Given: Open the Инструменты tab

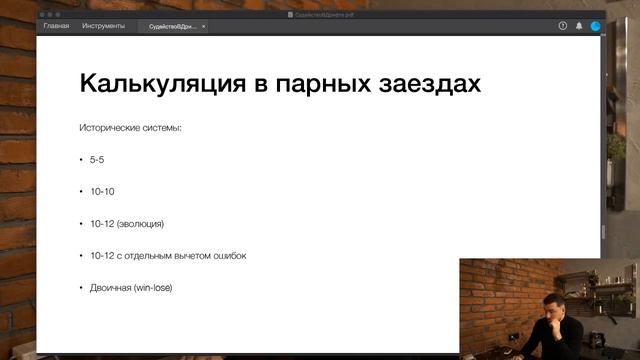Looking at the screenshot, I should pos(103,26).
